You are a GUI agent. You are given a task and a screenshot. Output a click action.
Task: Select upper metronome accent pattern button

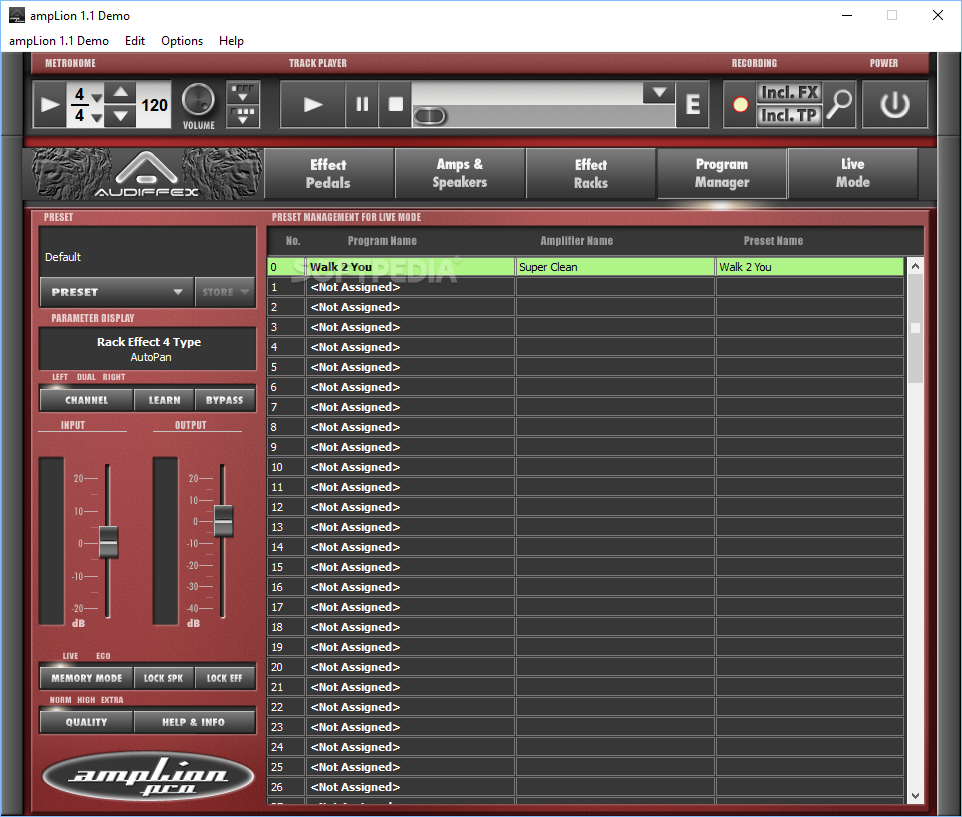click(x=243, y=93)
